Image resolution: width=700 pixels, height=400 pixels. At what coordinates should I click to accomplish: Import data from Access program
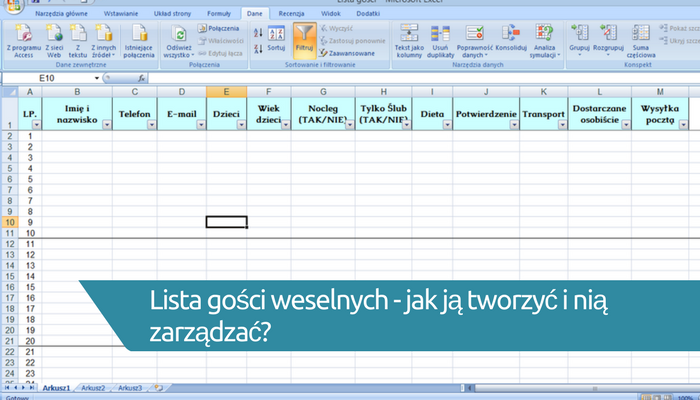pyautogui.click(x=24, y=41)
